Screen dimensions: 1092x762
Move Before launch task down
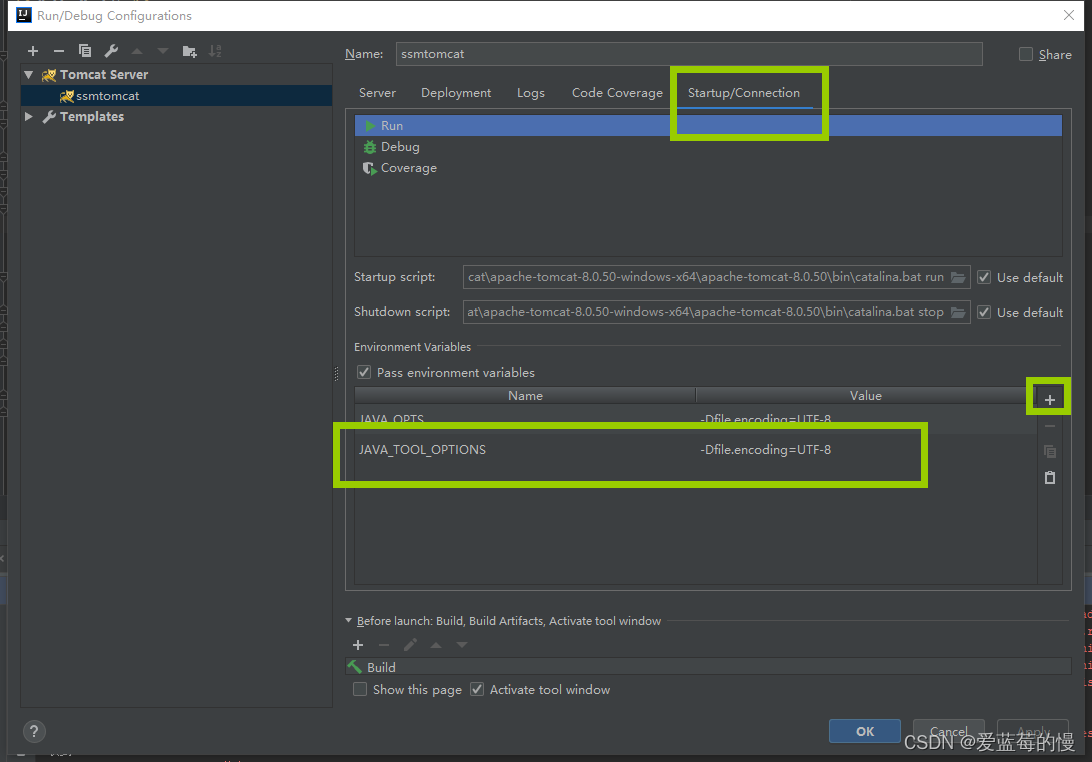[x=462, y=645]
